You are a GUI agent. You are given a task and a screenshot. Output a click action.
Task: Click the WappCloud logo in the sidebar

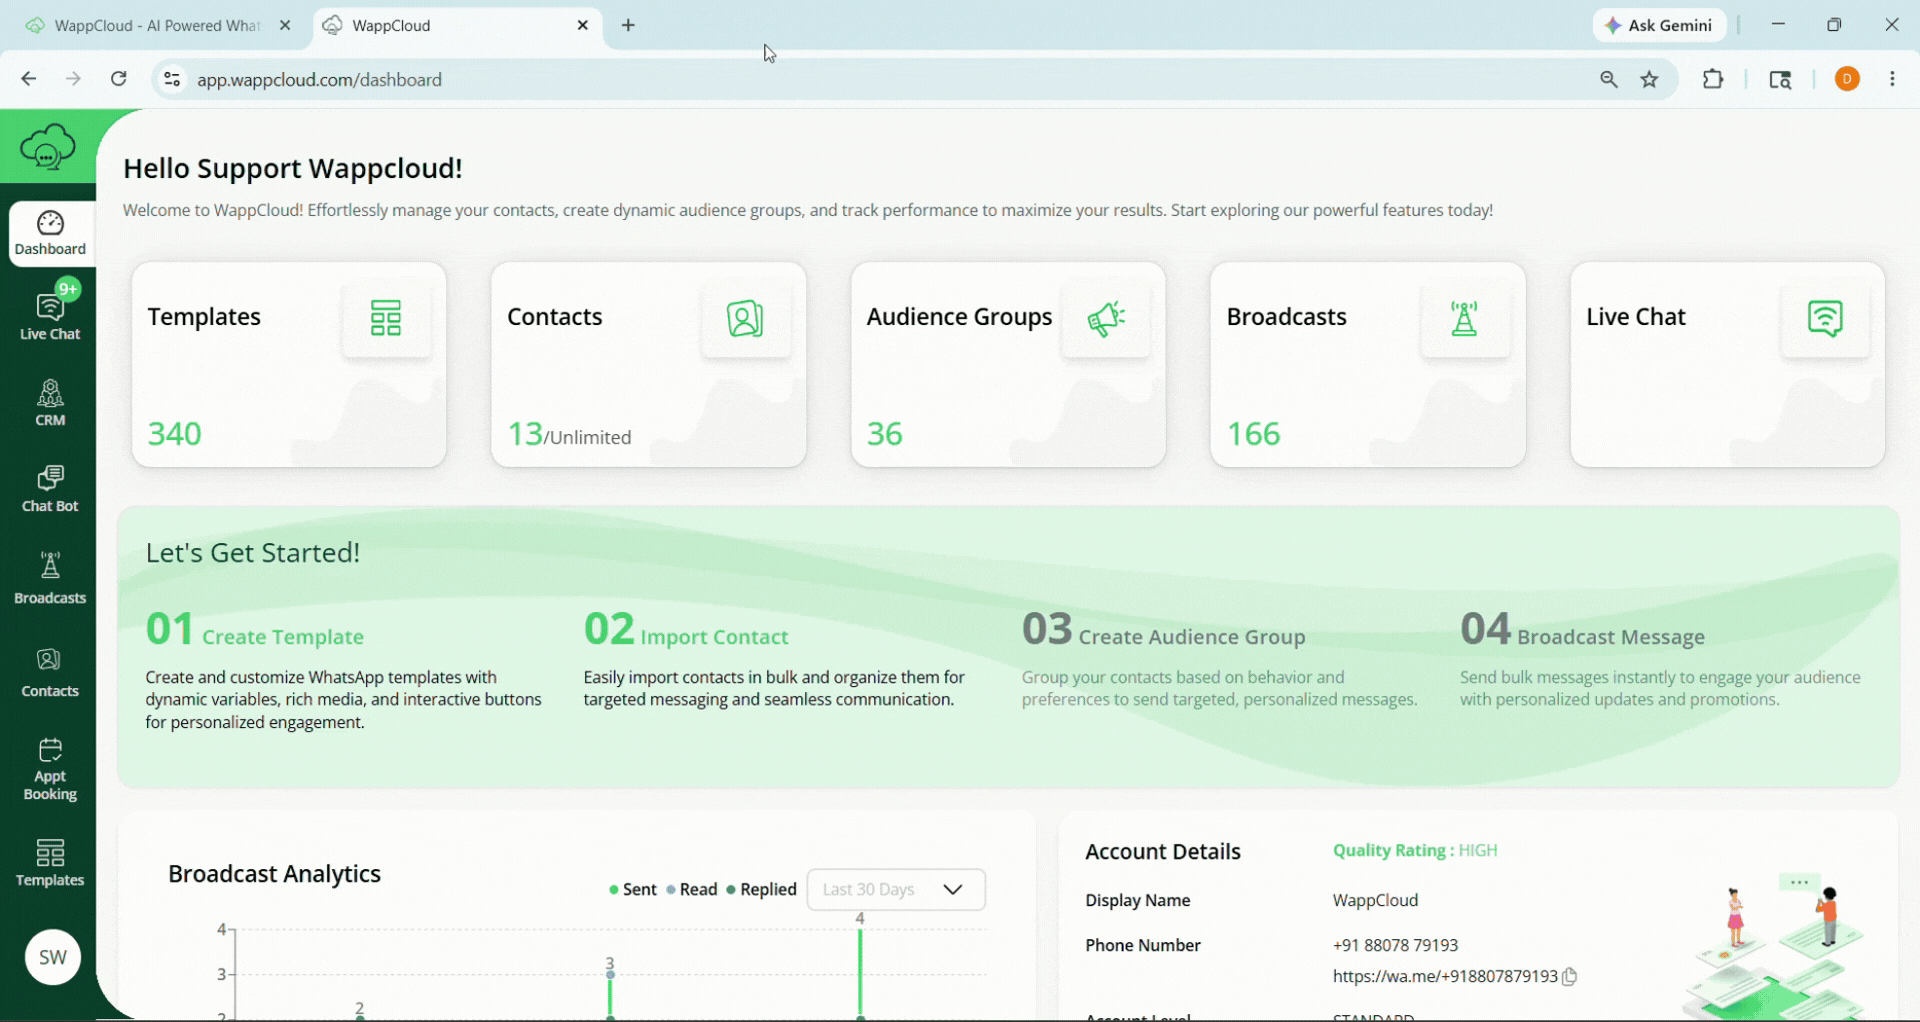[48, 147]
